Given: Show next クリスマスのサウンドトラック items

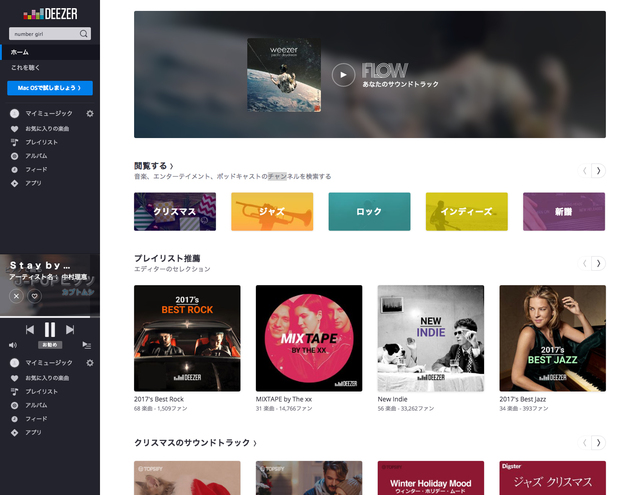Looking at the screenshot, I should 598,443.
